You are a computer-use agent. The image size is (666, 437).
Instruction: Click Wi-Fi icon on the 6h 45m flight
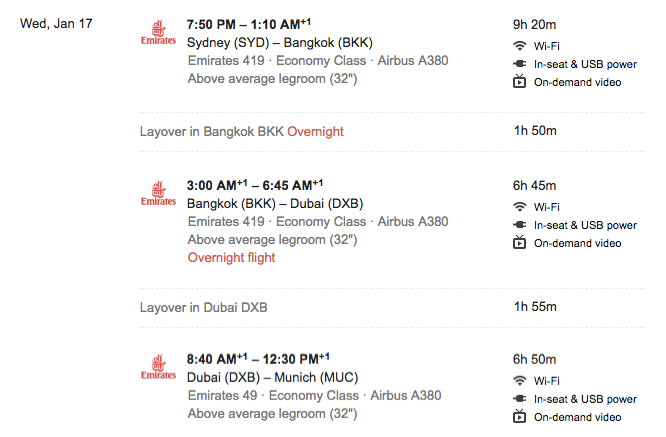pos(519,206)
